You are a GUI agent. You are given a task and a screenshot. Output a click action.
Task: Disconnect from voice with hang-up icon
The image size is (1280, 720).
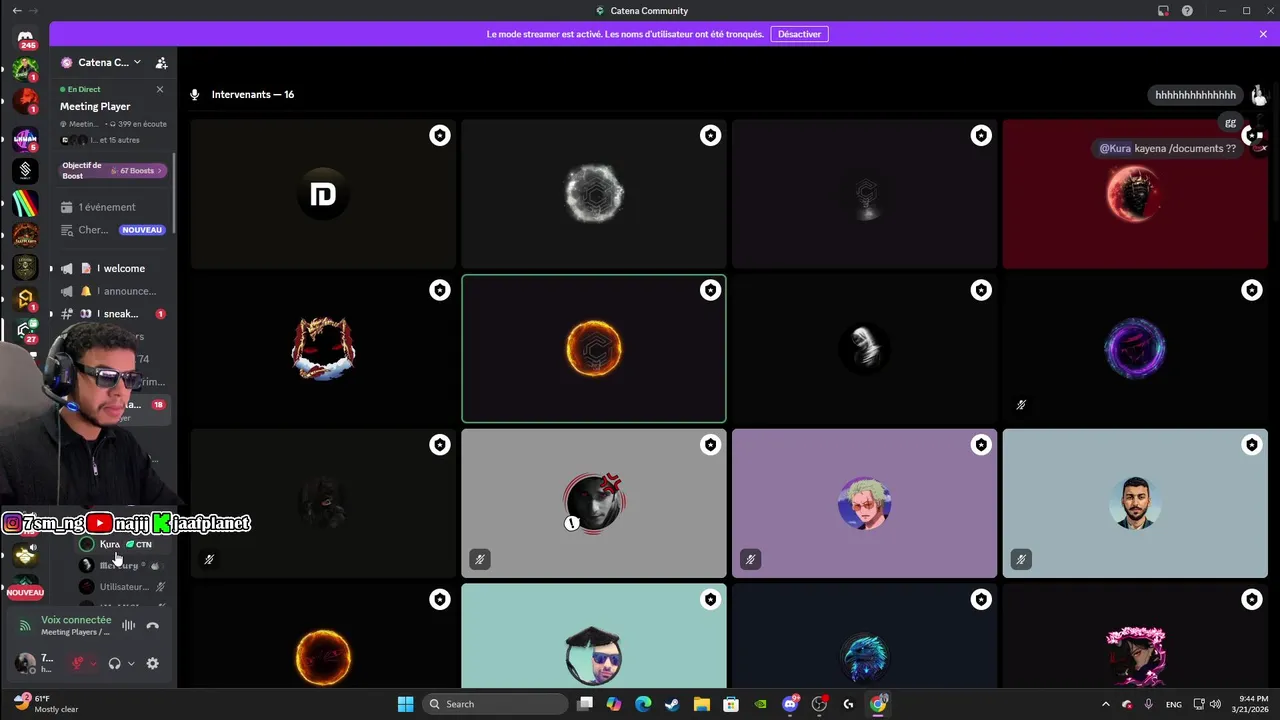coord(152,626)
